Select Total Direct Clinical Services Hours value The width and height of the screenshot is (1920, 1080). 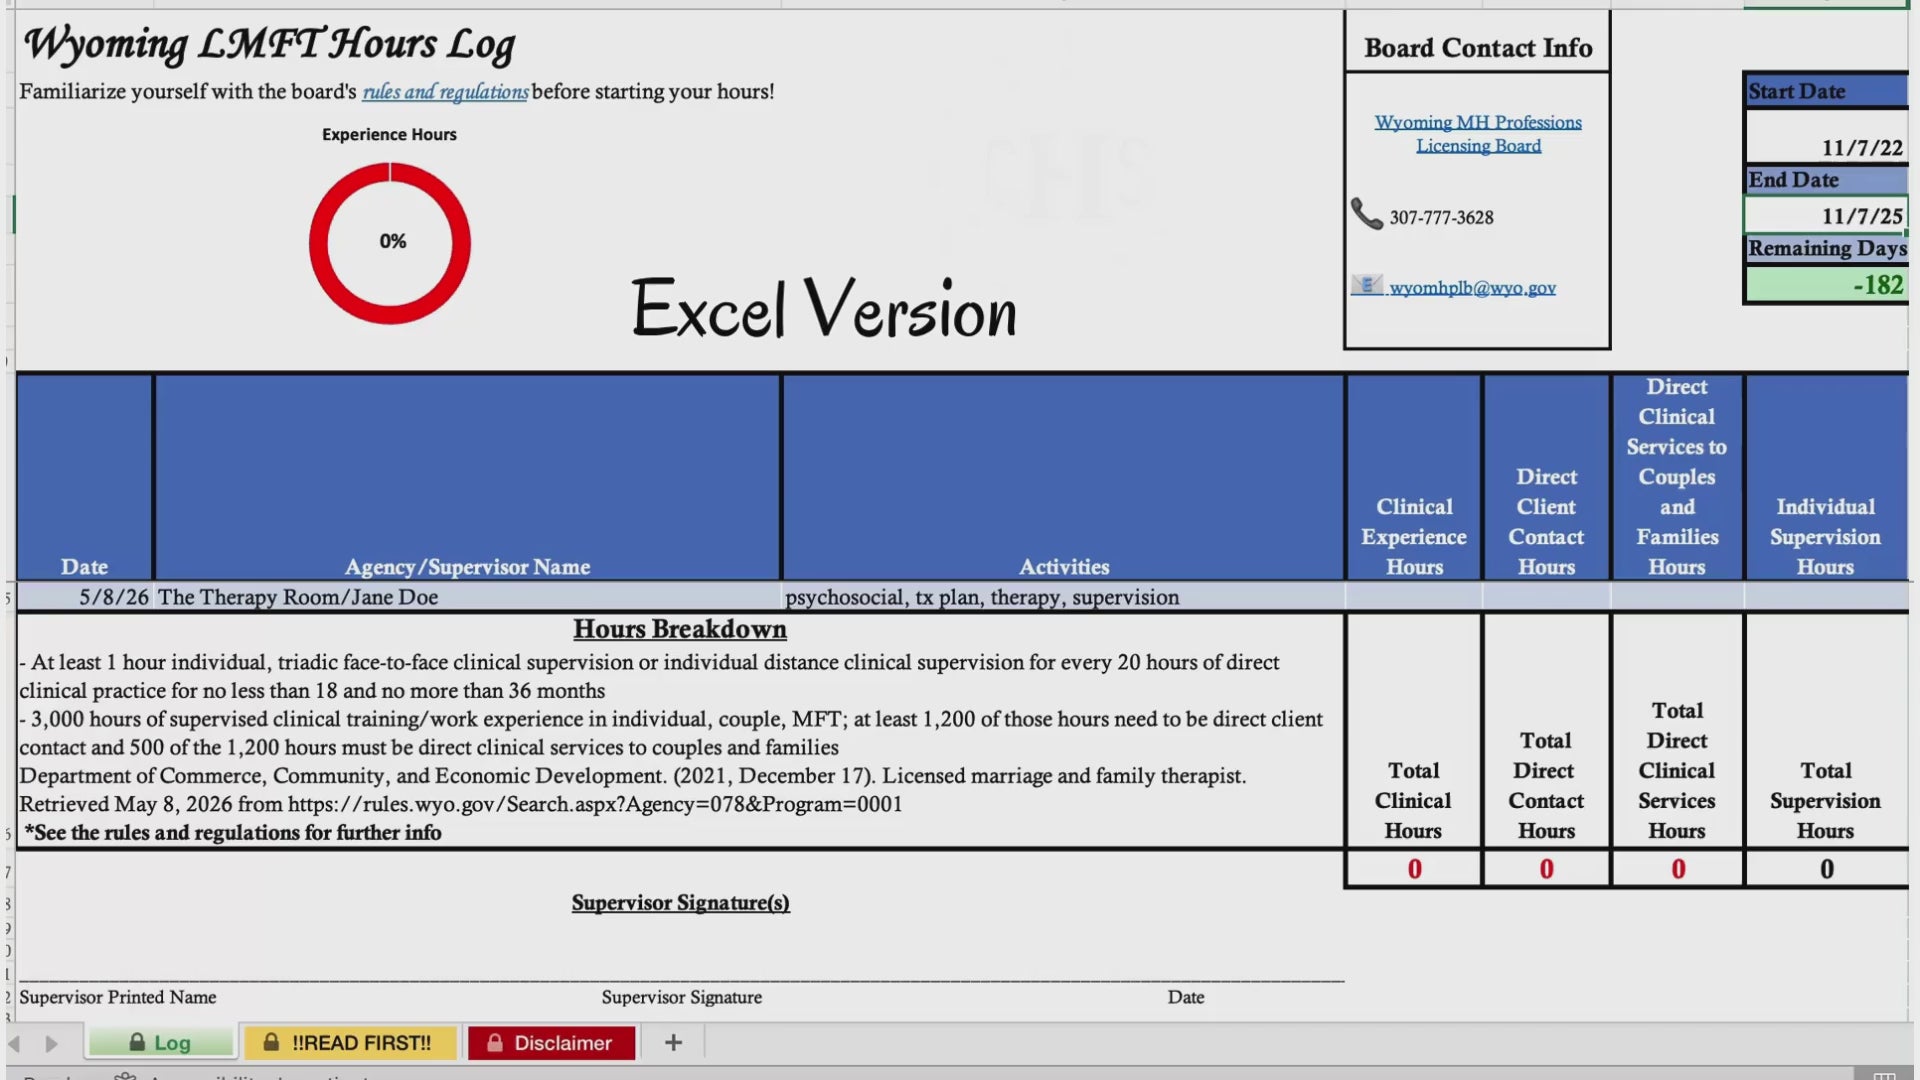pyautogui.click(x=1677, y=869)
